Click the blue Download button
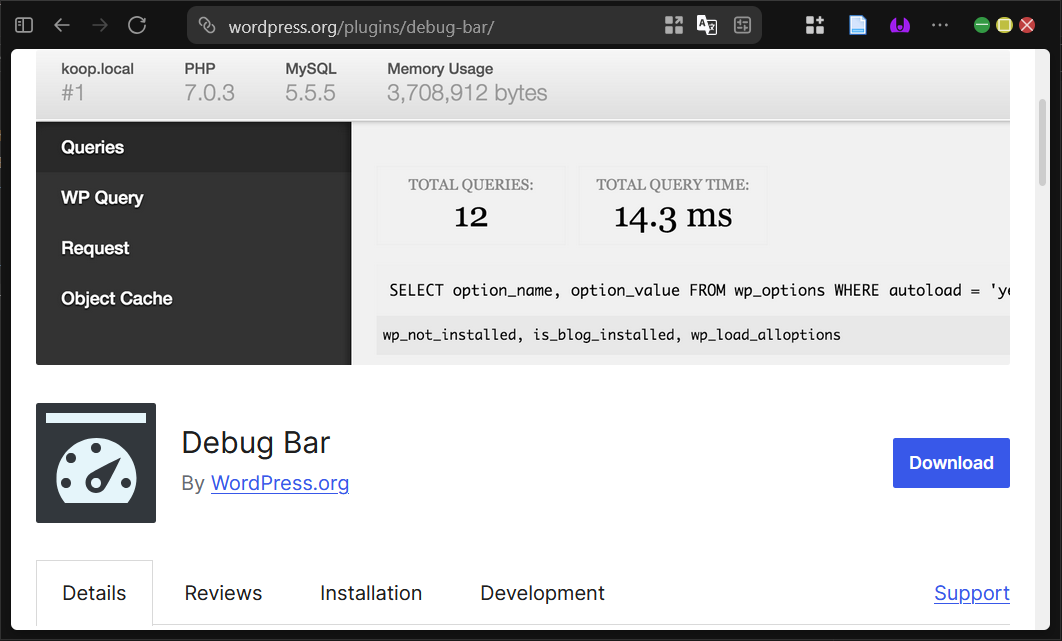Image resolution: width=1062 pixels, height=641 pixels. pos(951,463)
